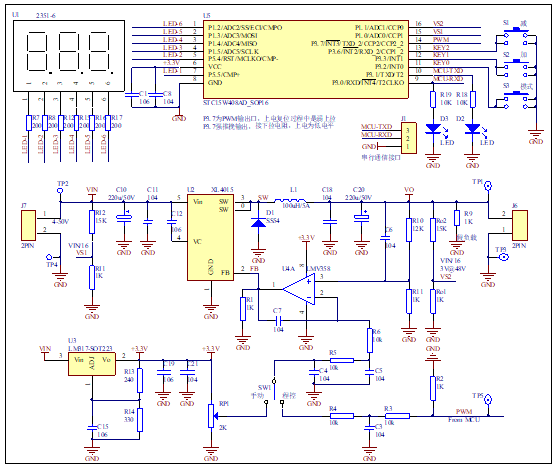Viewport: 558px width, 469px height.
Task: Click the '2351-6' display part number
Action: coord(46,16)
